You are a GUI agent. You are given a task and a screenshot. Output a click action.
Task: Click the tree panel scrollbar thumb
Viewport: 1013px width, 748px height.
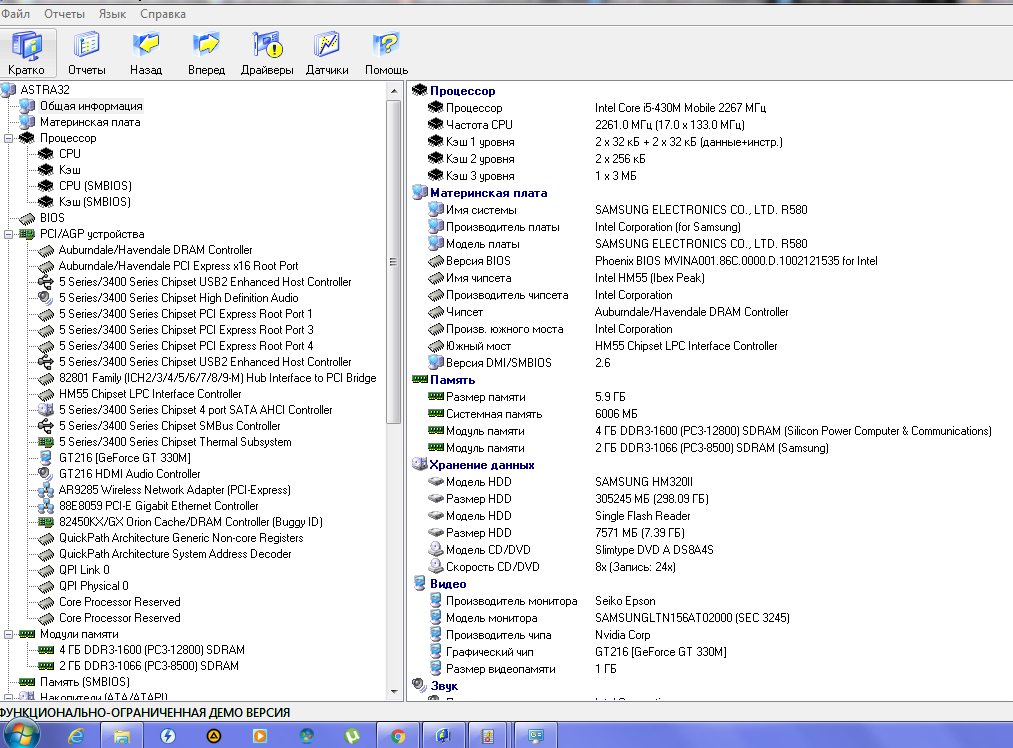tap(393, 262)
